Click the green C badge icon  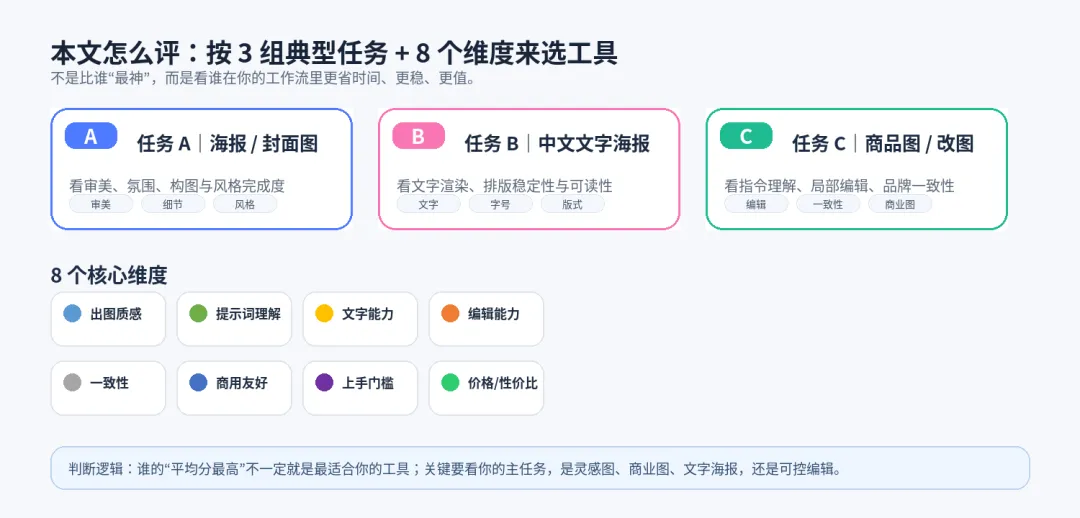(x=746, y=136)
